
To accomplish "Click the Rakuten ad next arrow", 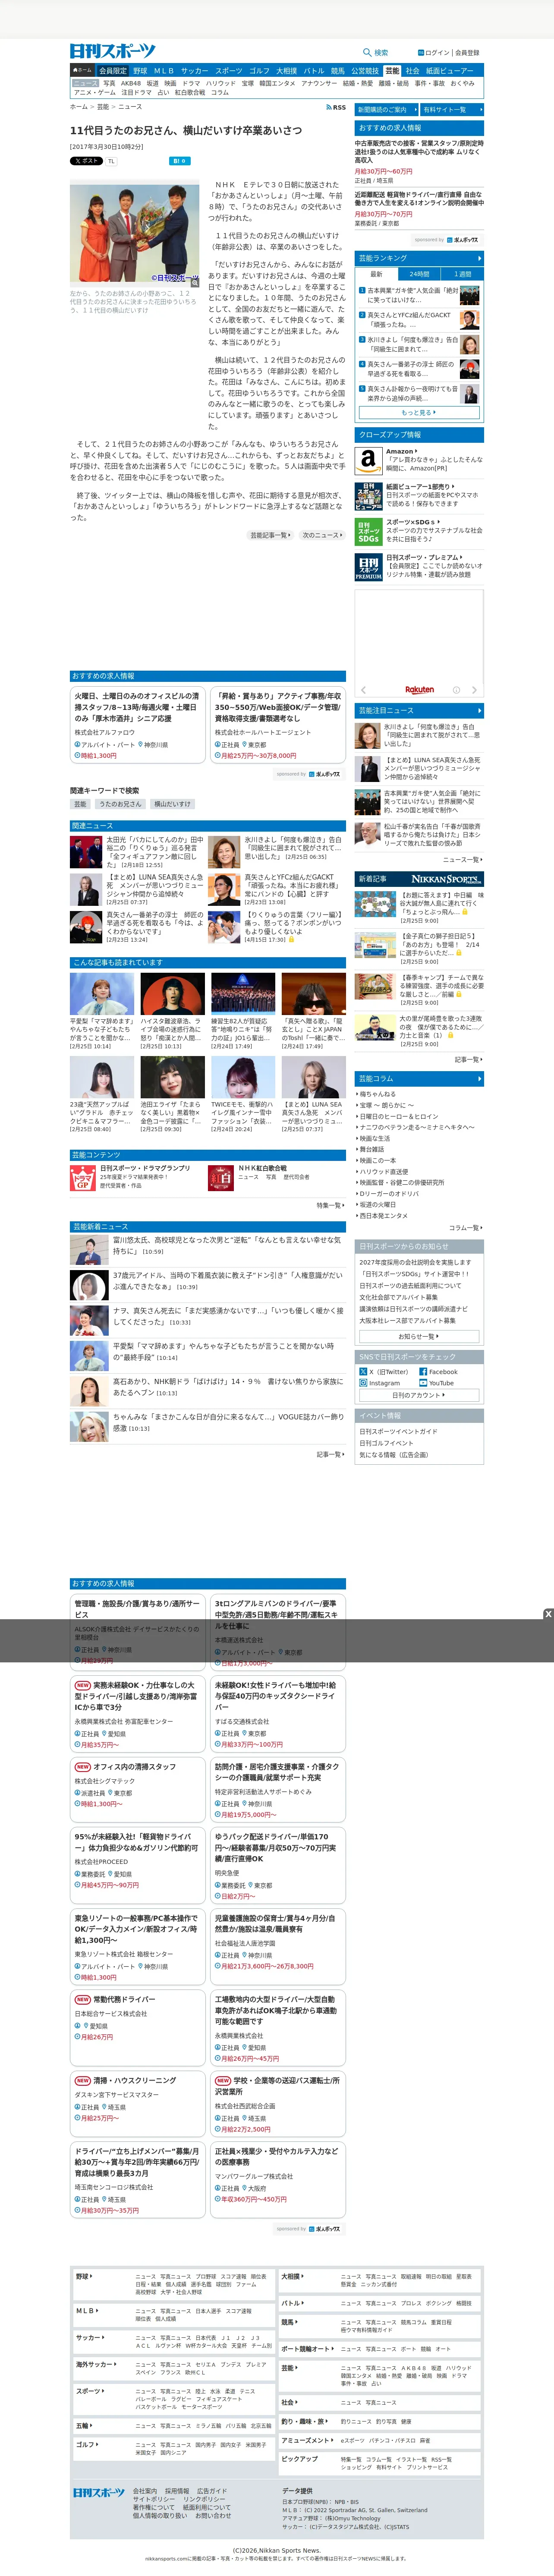I will tap(474, 690).
